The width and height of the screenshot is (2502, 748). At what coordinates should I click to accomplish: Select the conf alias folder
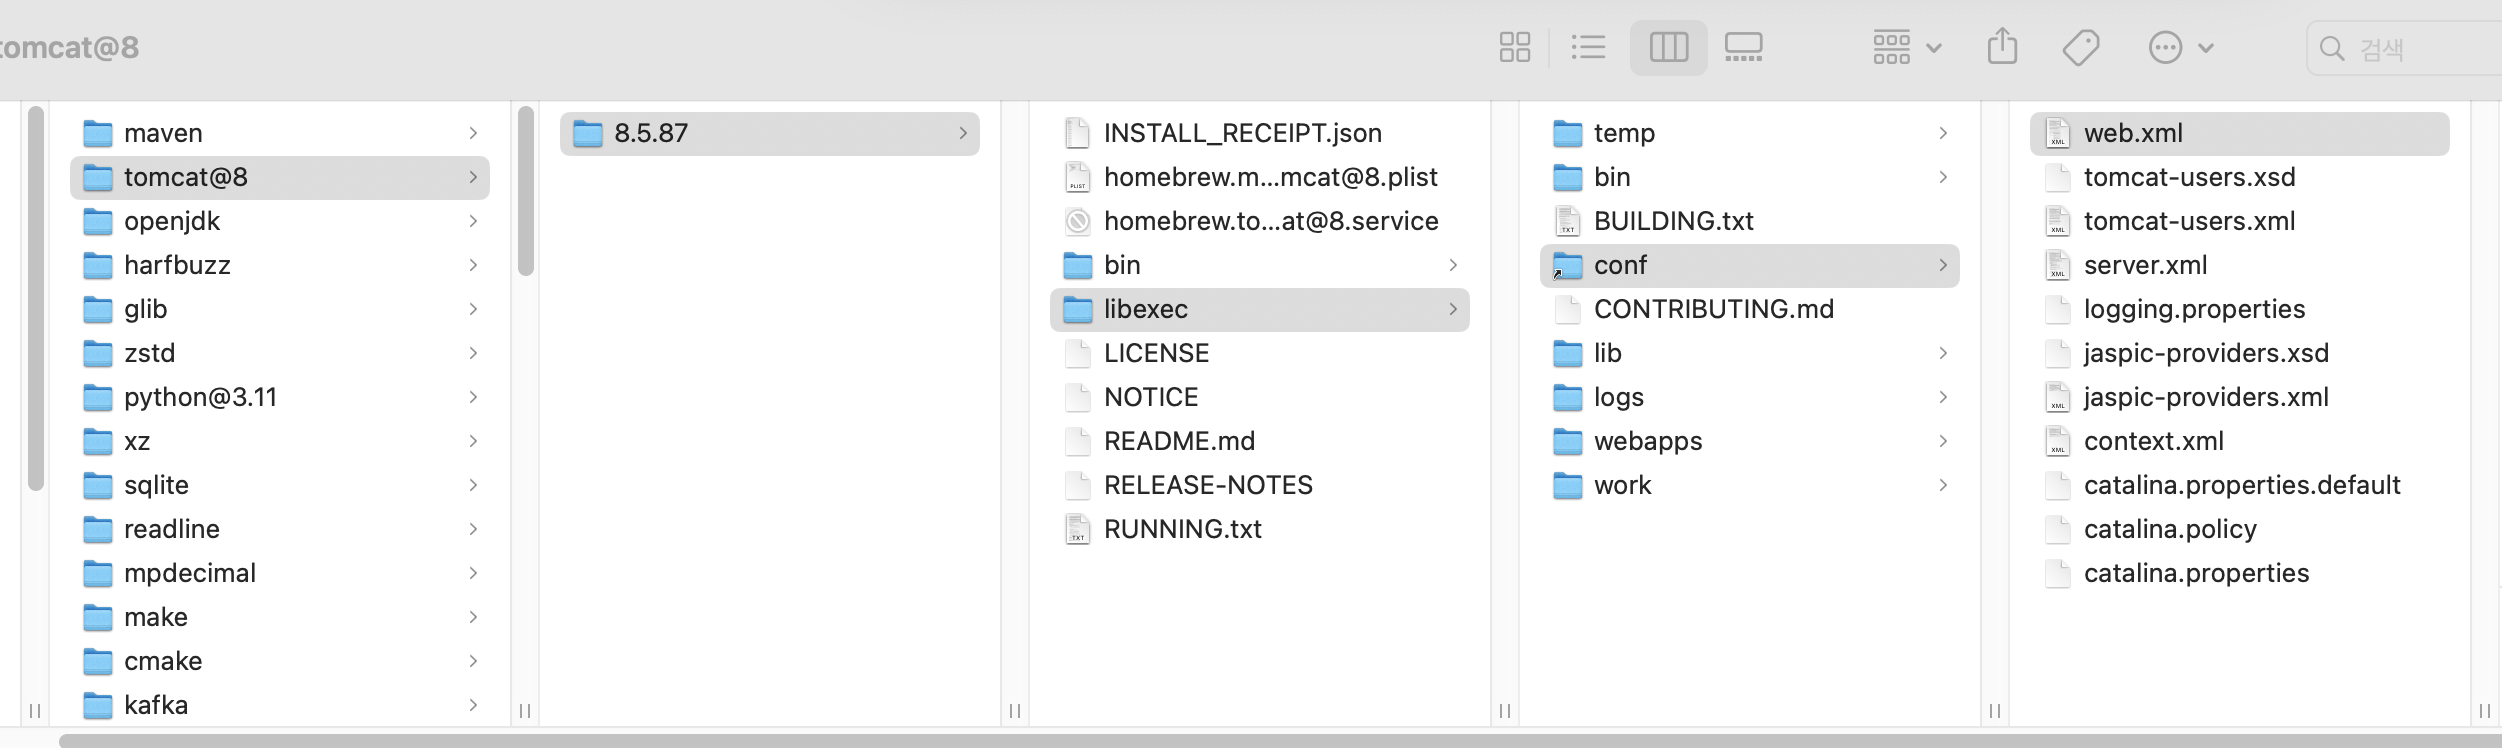click(1750, 265)
